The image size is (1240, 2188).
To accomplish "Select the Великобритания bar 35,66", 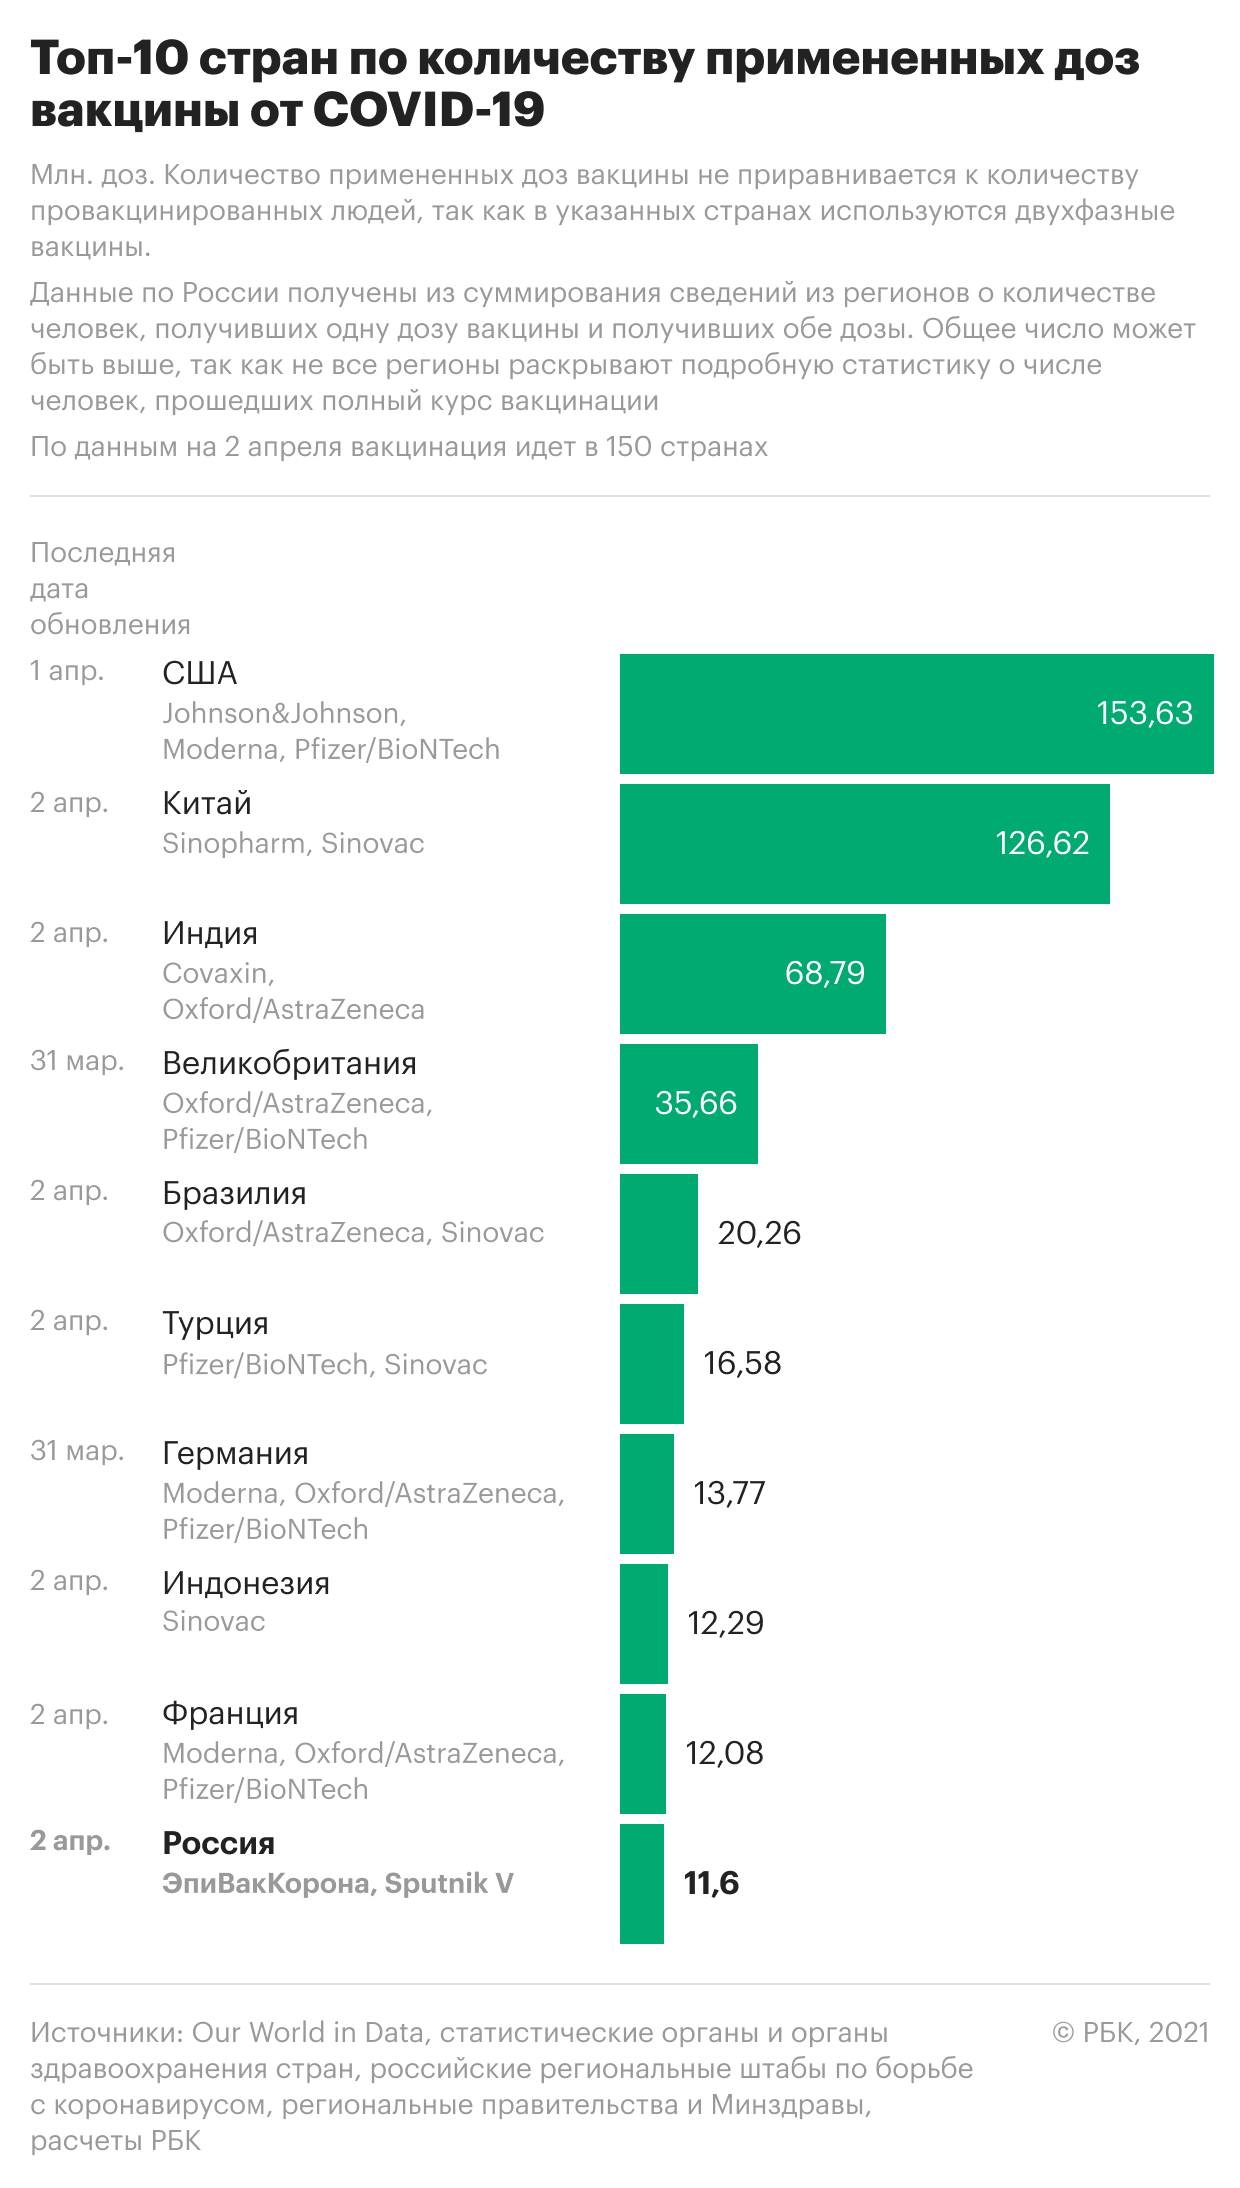I will [689, 1104].
